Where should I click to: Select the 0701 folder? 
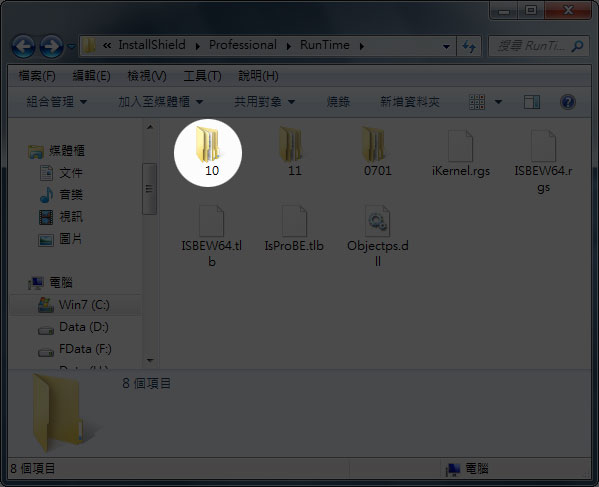pos(377,152)
